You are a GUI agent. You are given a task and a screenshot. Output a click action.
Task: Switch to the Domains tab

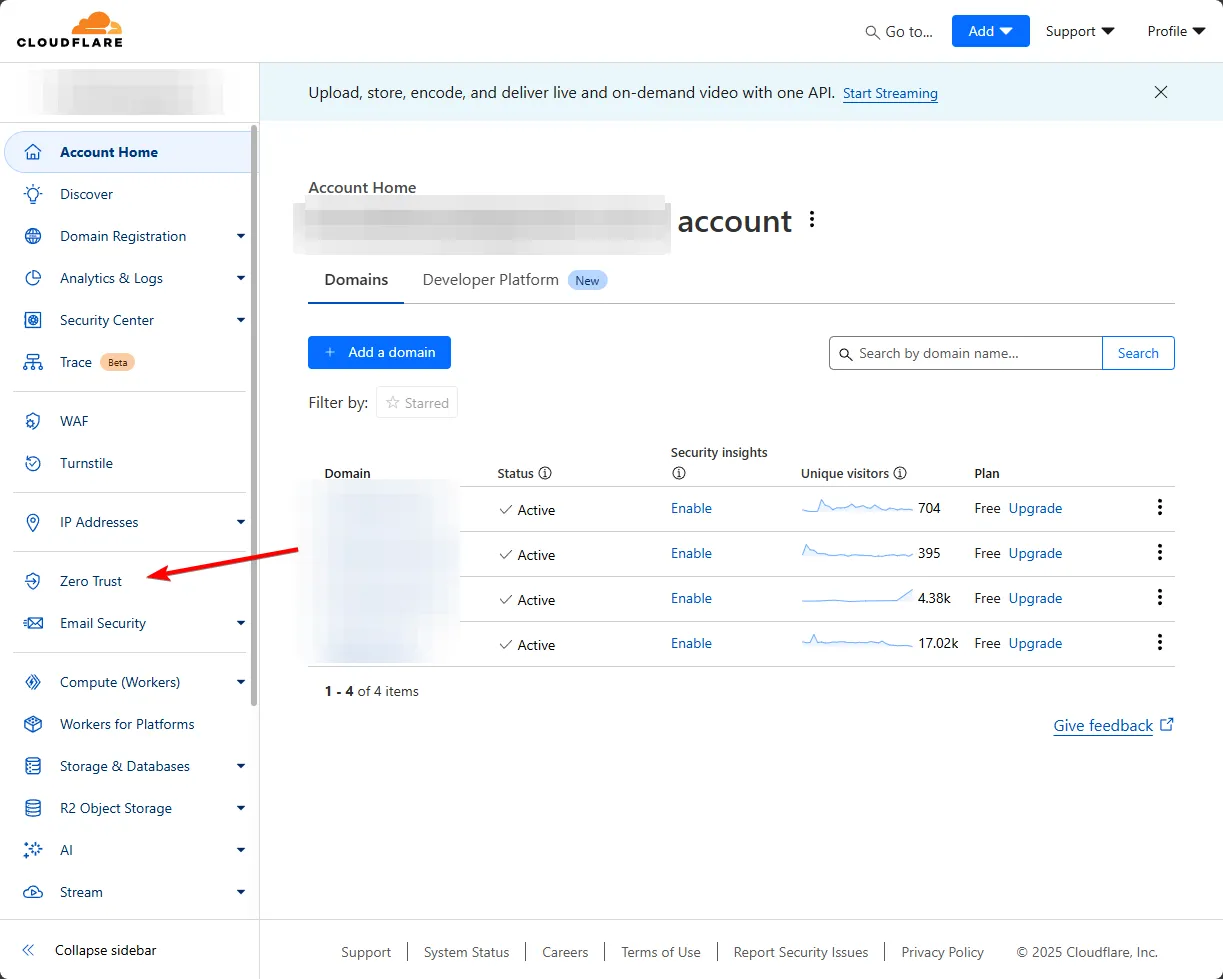point(356,280)
